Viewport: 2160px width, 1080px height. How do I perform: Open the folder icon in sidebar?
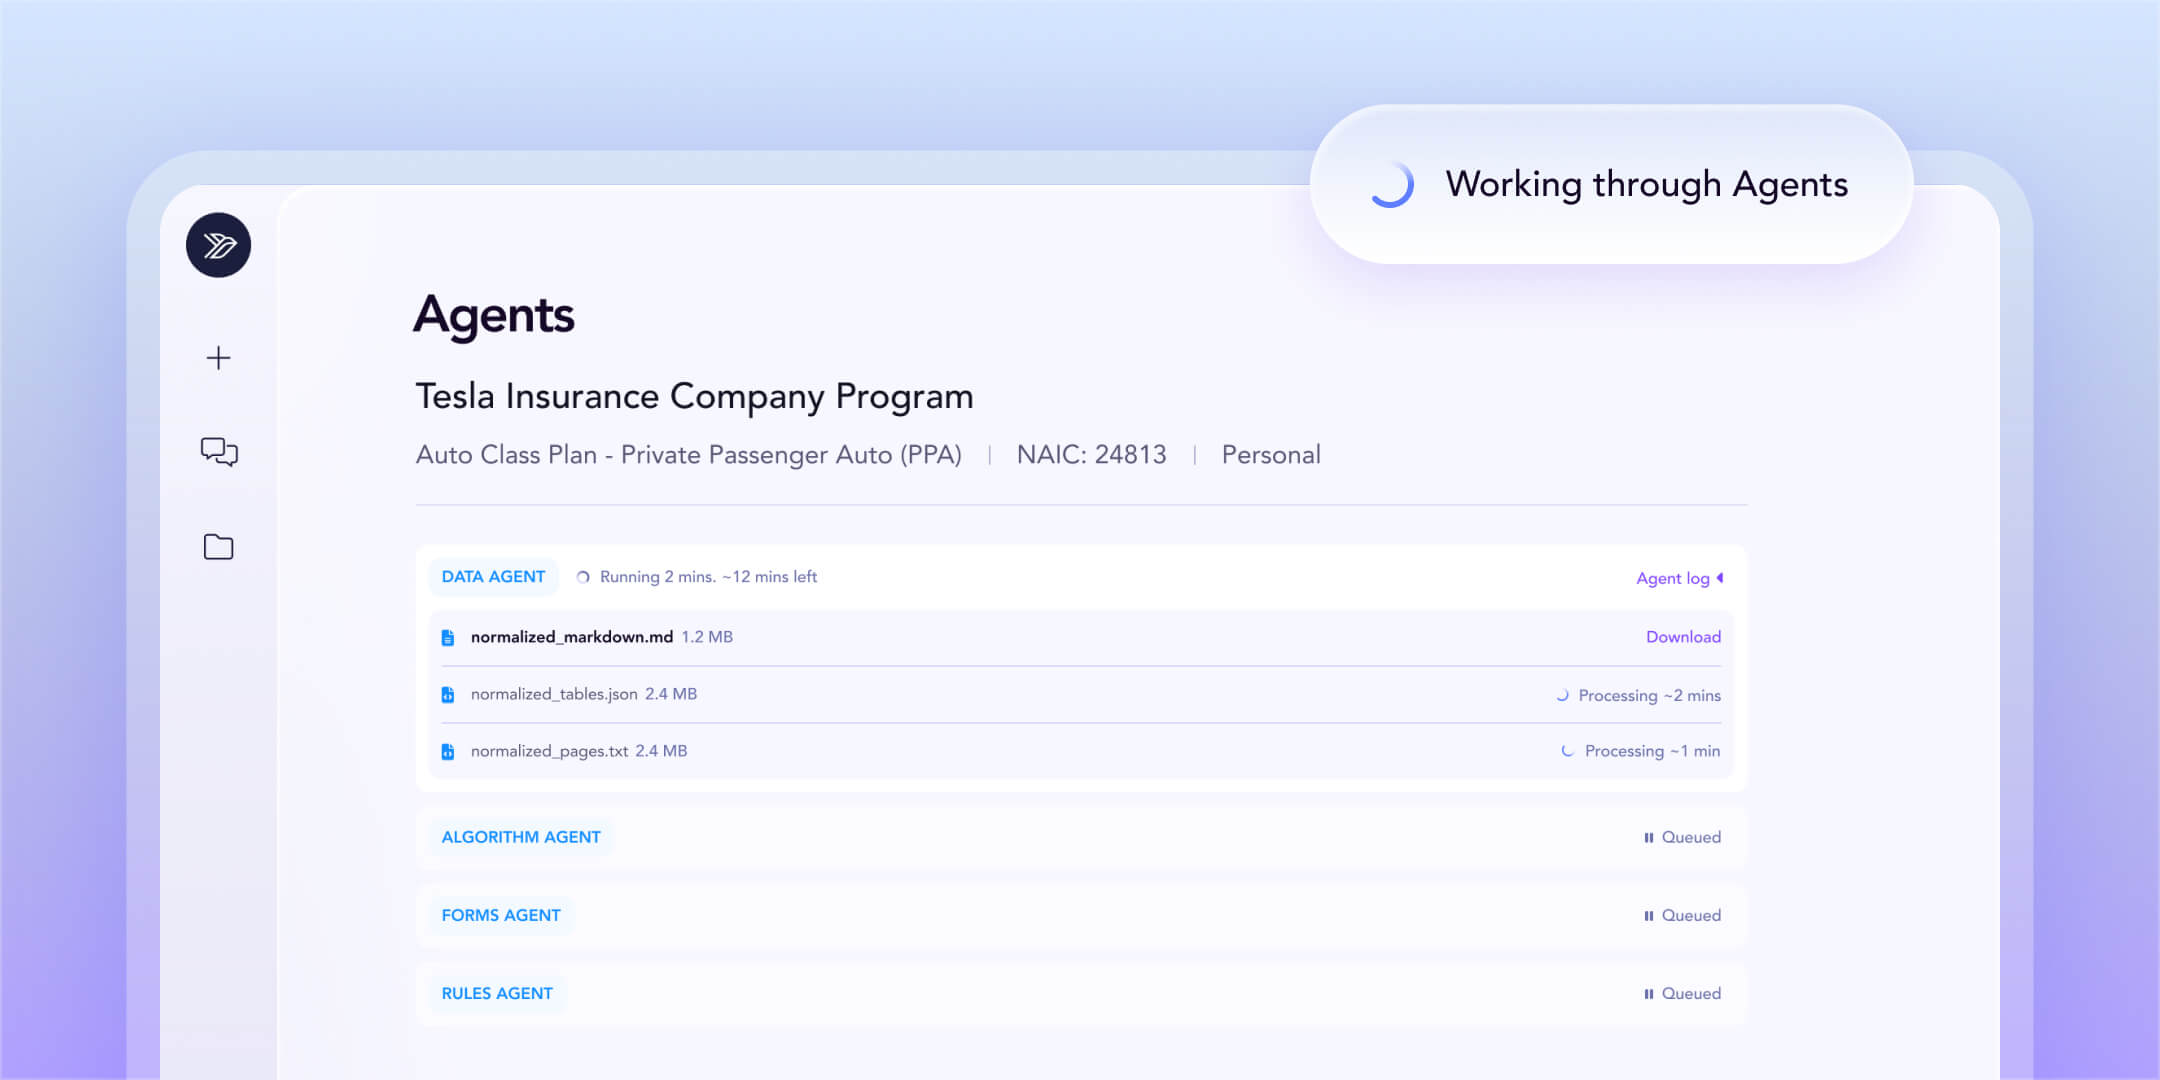coord(218,547)
